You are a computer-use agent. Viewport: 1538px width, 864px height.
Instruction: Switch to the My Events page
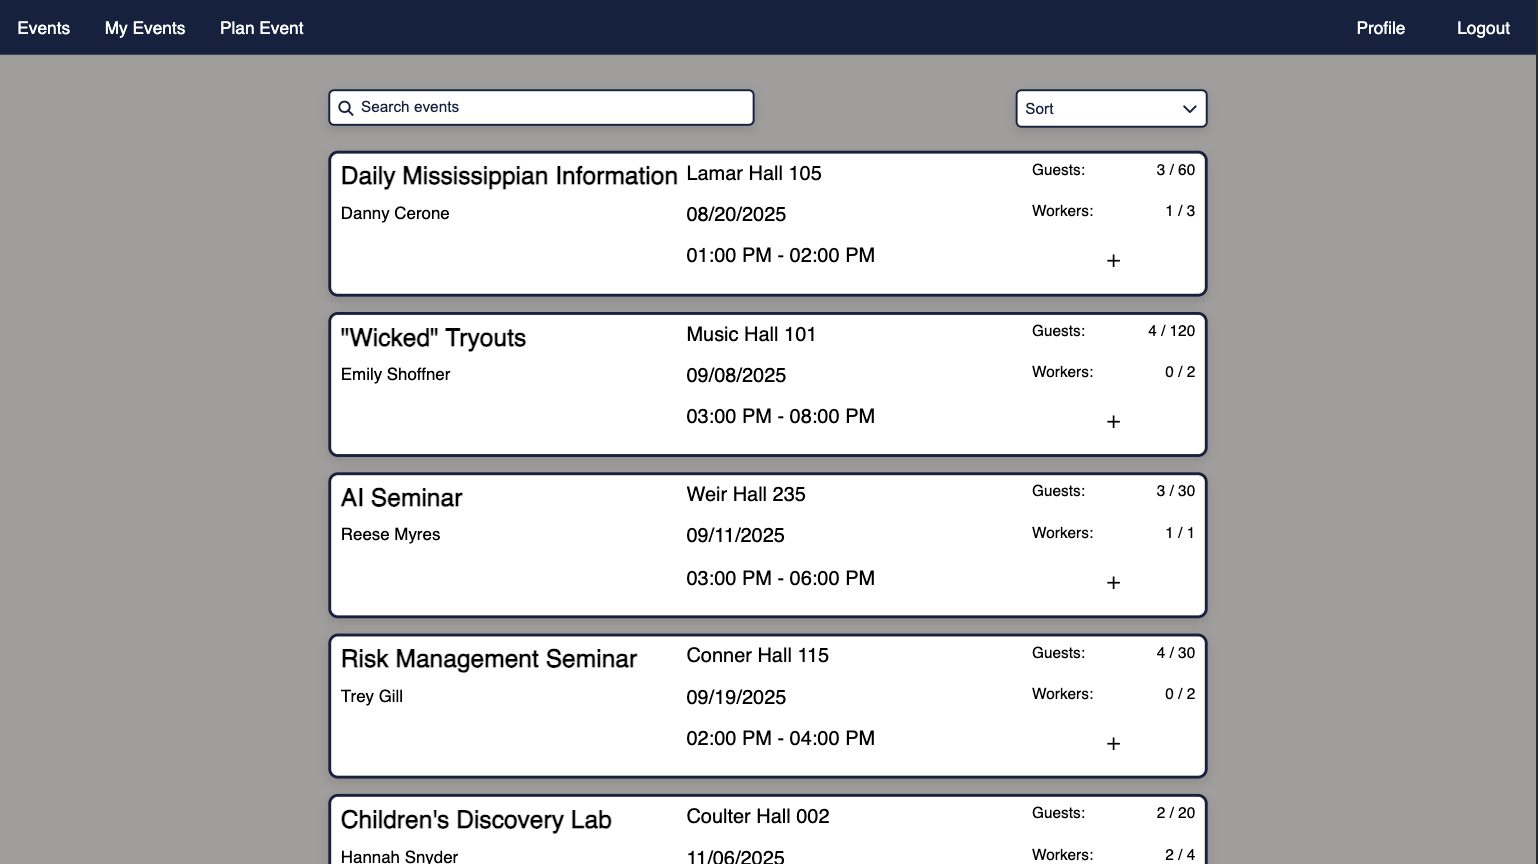tap(144, 28)
